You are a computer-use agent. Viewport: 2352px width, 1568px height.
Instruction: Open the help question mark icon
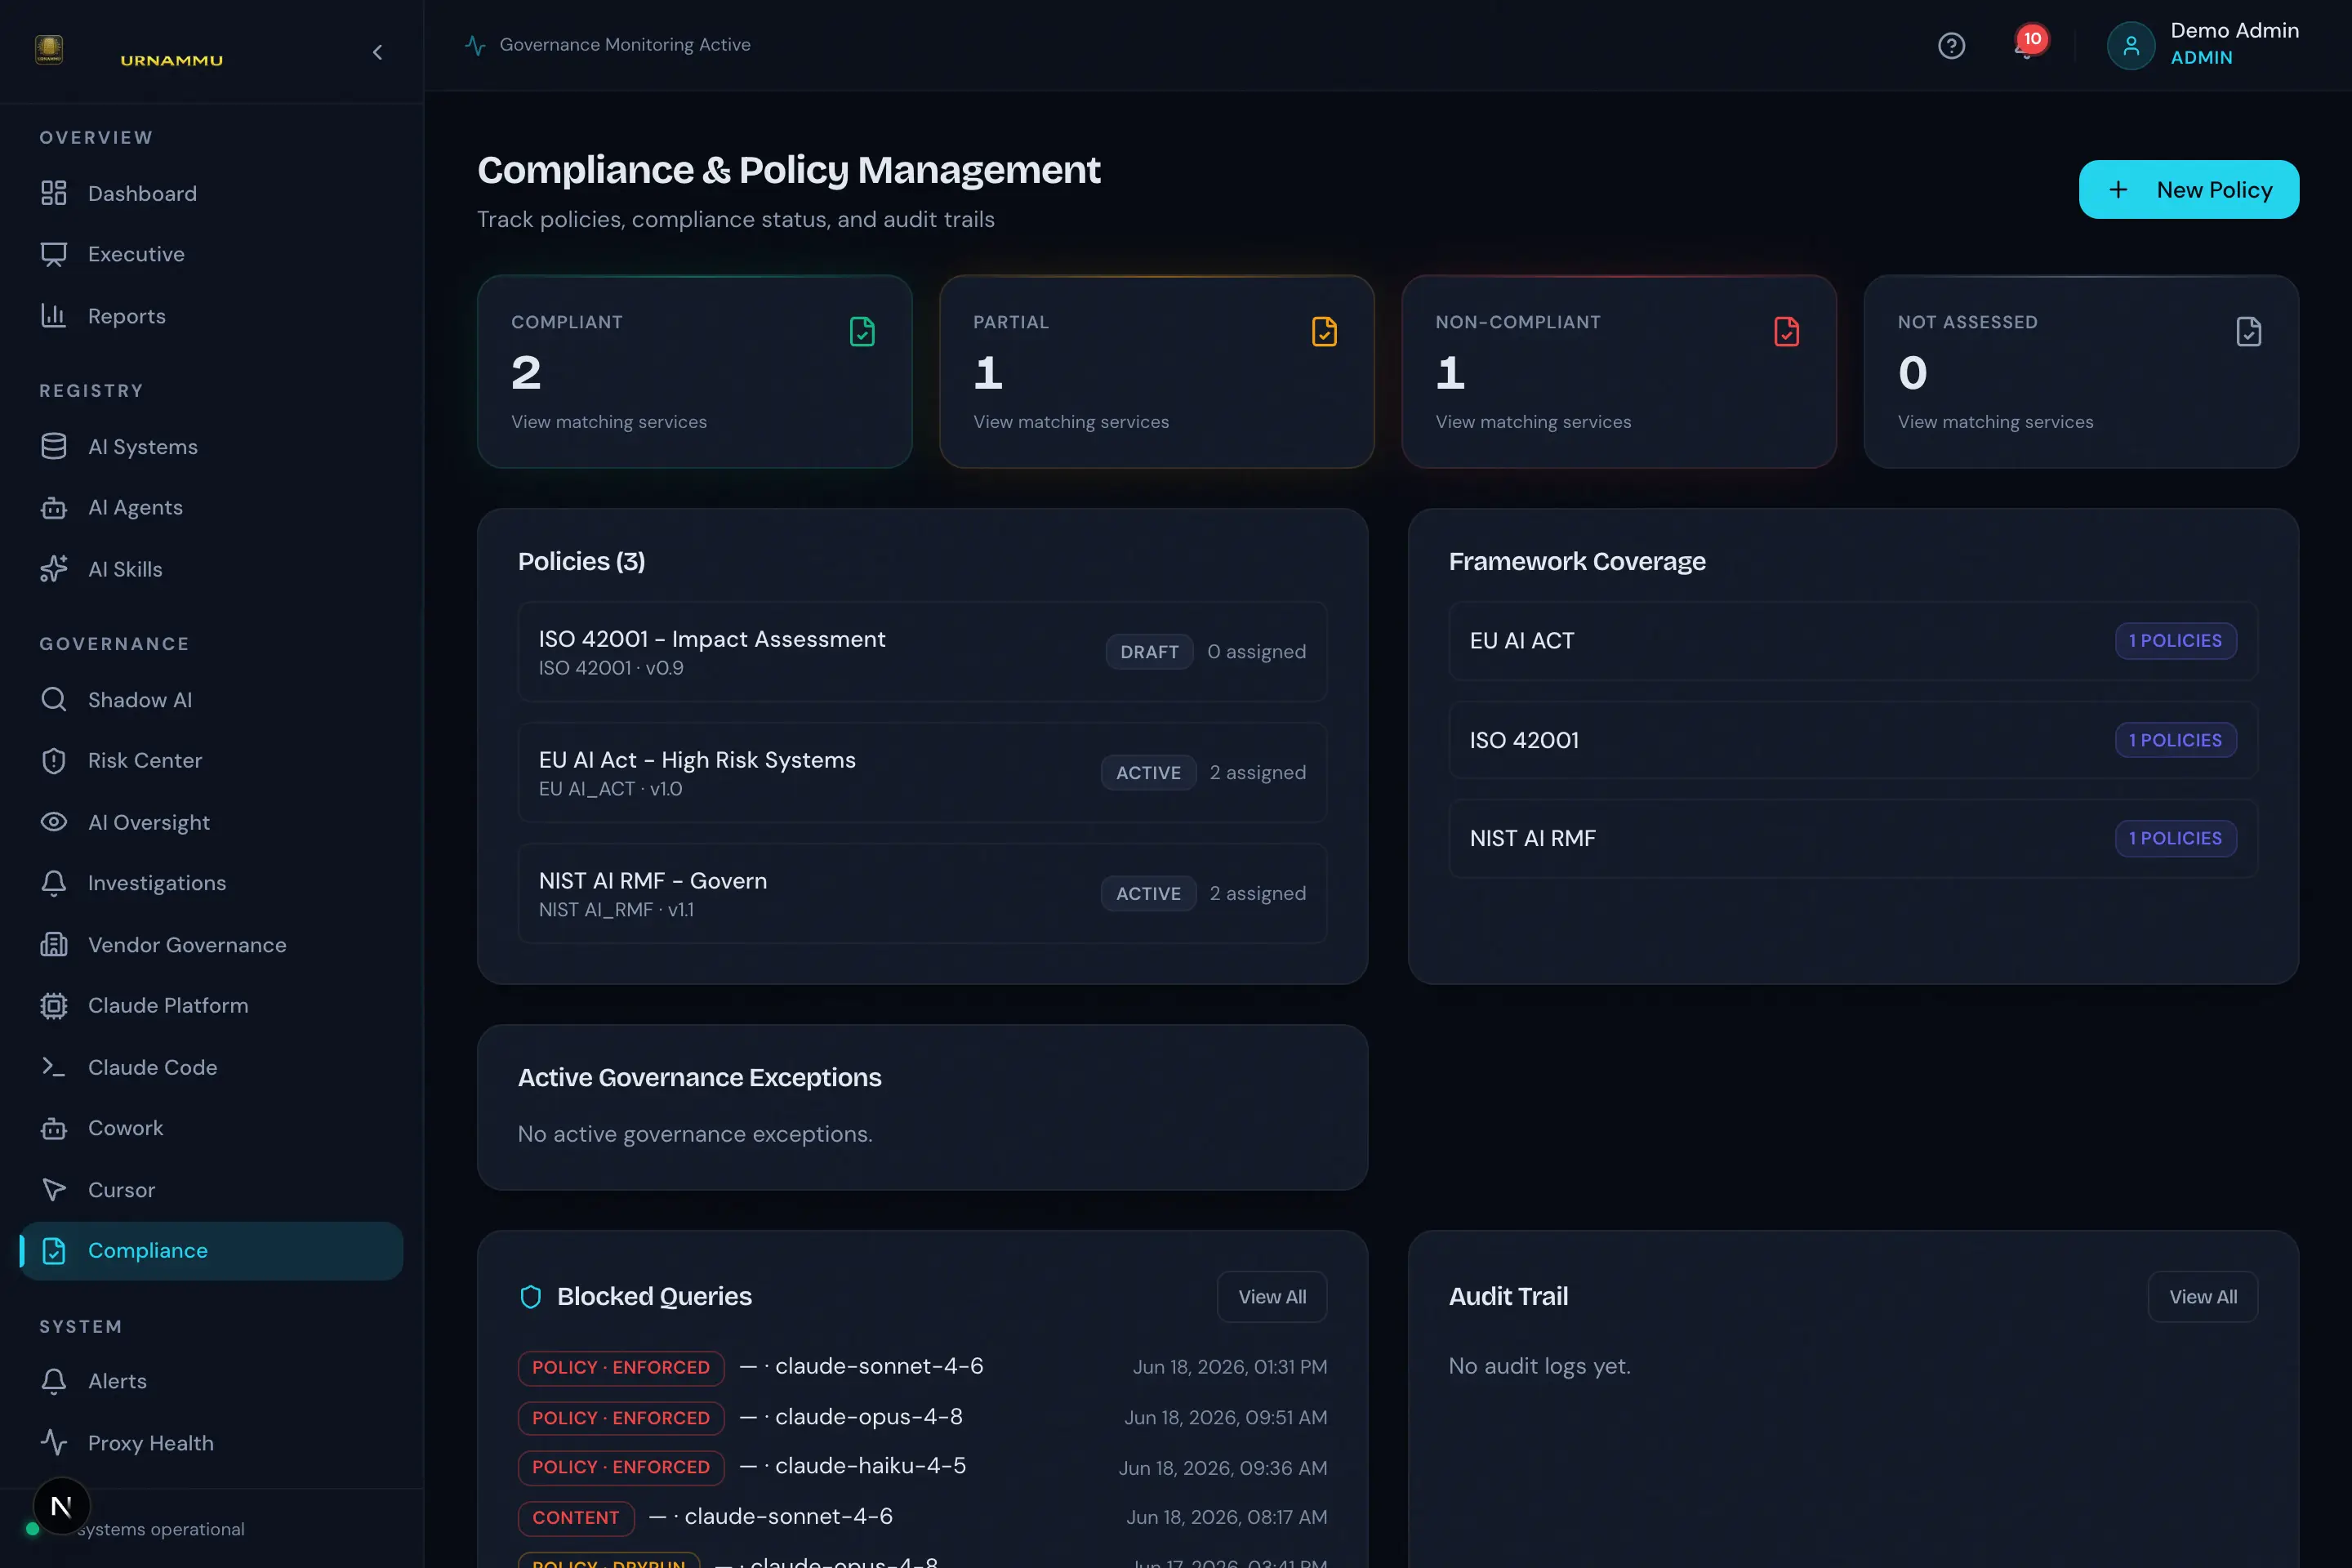1951,45
